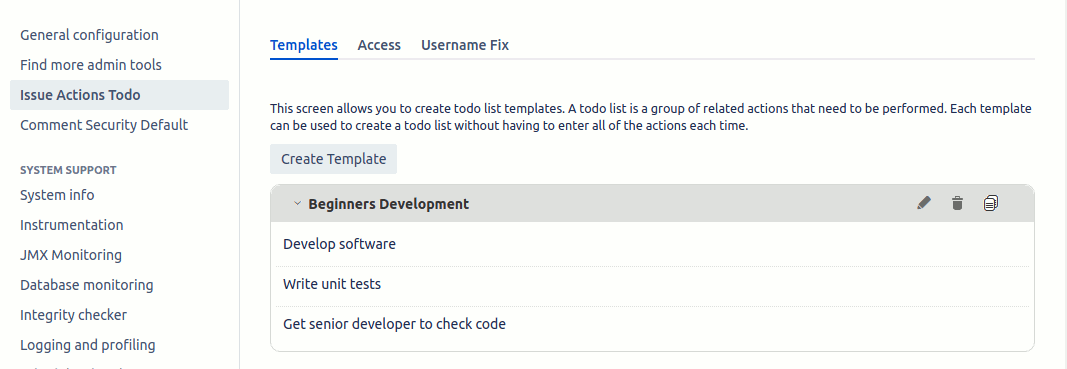Switch to the Access tab
Screen dimensions: 1067x369
point(379,45)
